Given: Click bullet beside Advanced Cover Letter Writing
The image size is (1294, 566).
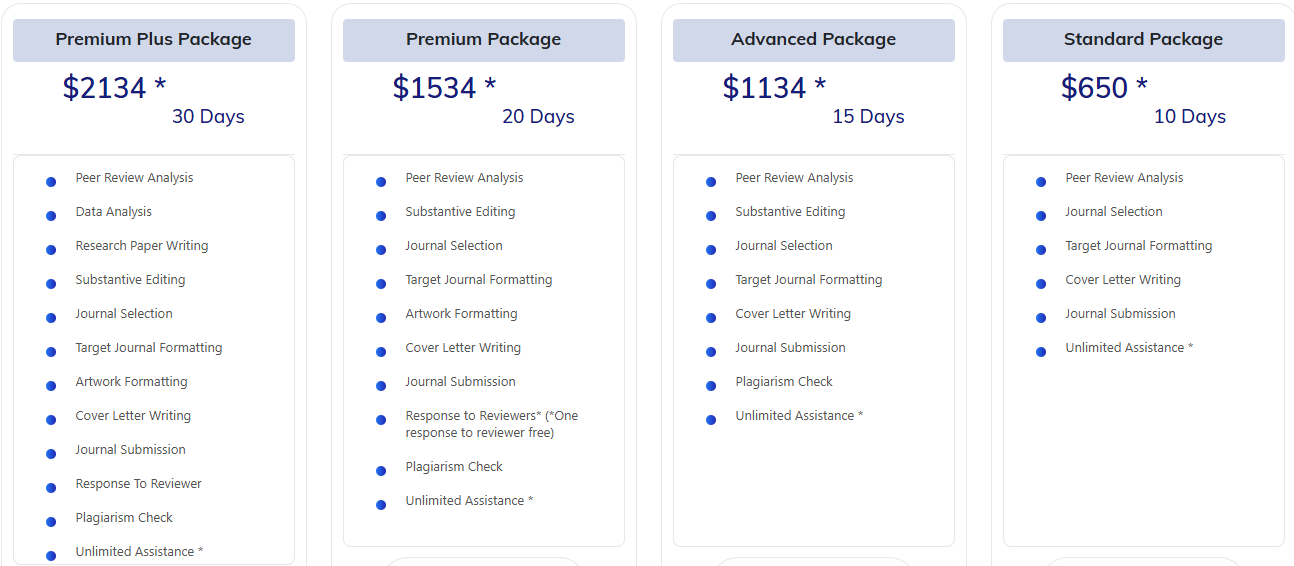Looking at the screenshot, I should (x=711, y=318).
